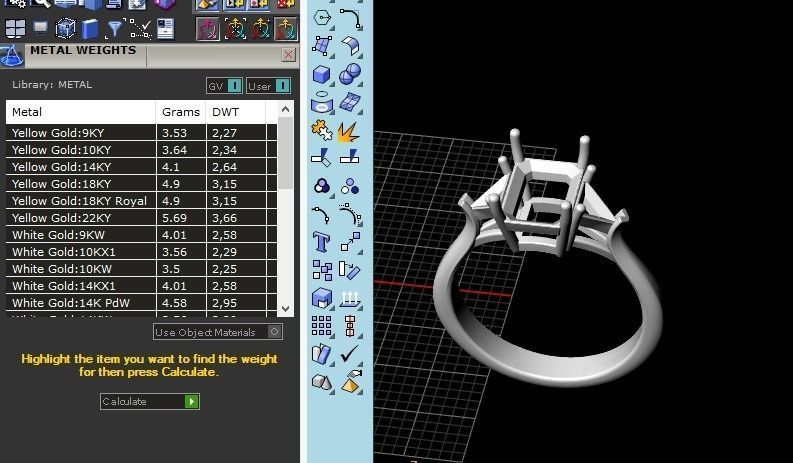The image size is (793, 463).
Task: Click the metal list scroll-up arrow
Action: click(x=285, y=109)
